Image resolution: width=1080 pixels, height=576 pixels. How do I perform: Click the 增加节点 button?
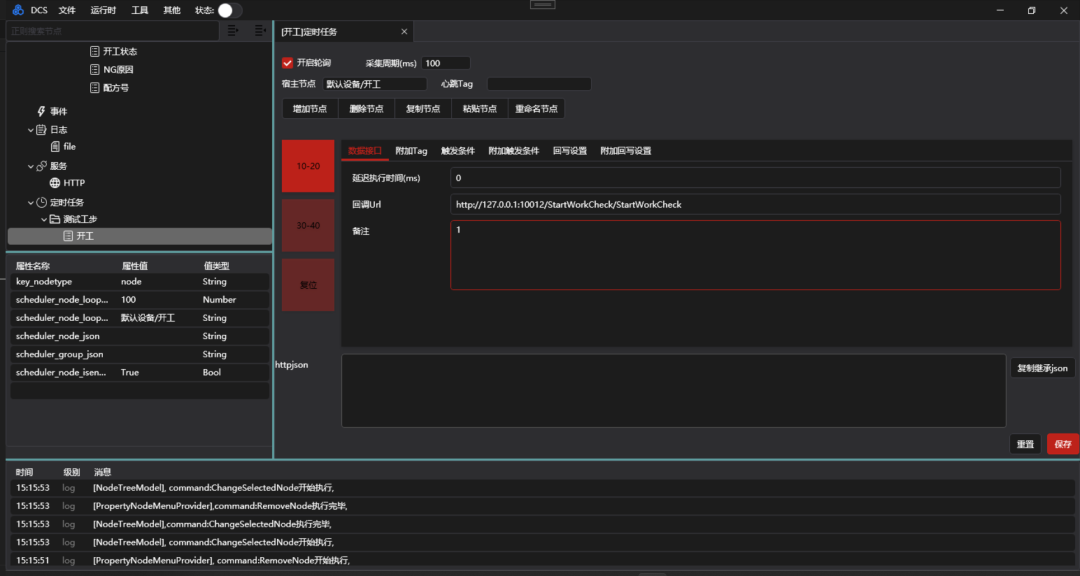coord(310,109)
